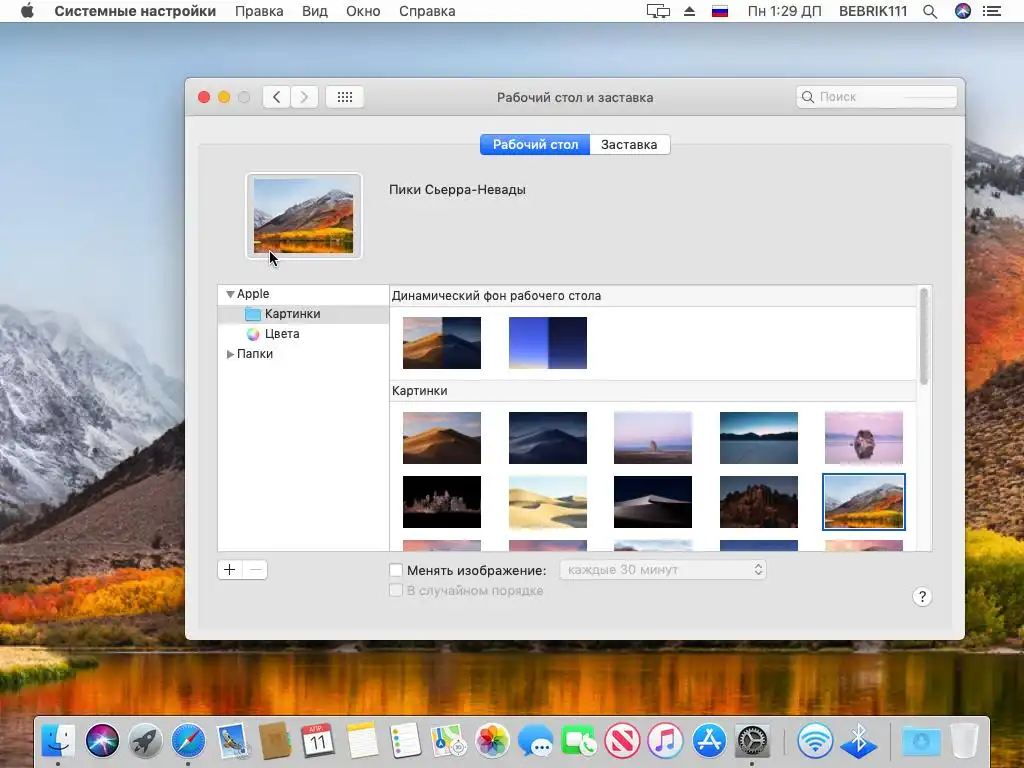Open the Системные настройки menu
The width and height of the screenshot is (1024, 768).
tap(135, 11)
